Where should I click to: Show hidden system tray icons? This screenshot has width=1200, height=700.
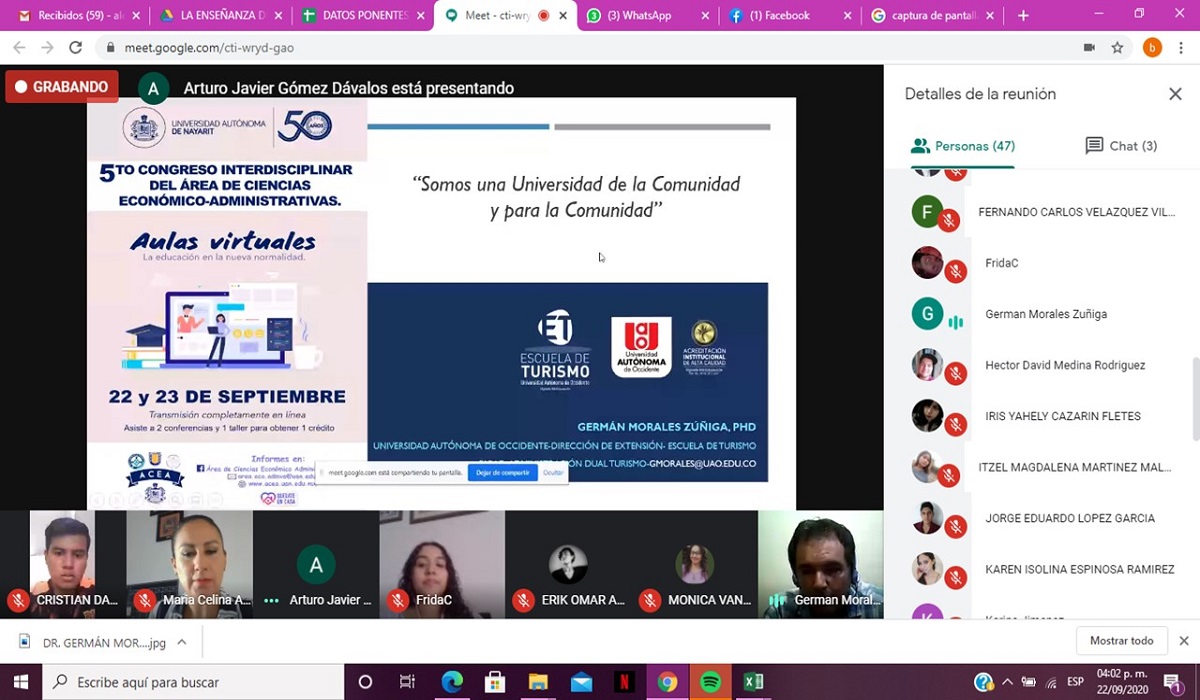click(x=1007, y=682)
